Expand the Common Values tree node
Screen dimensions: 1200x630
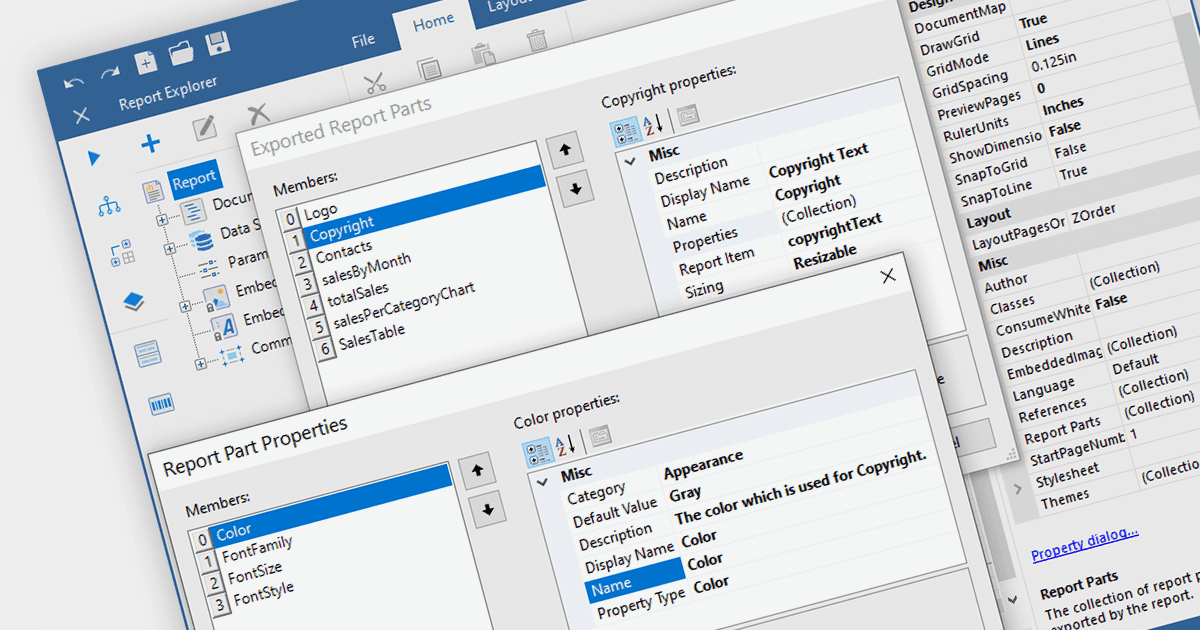200,364
